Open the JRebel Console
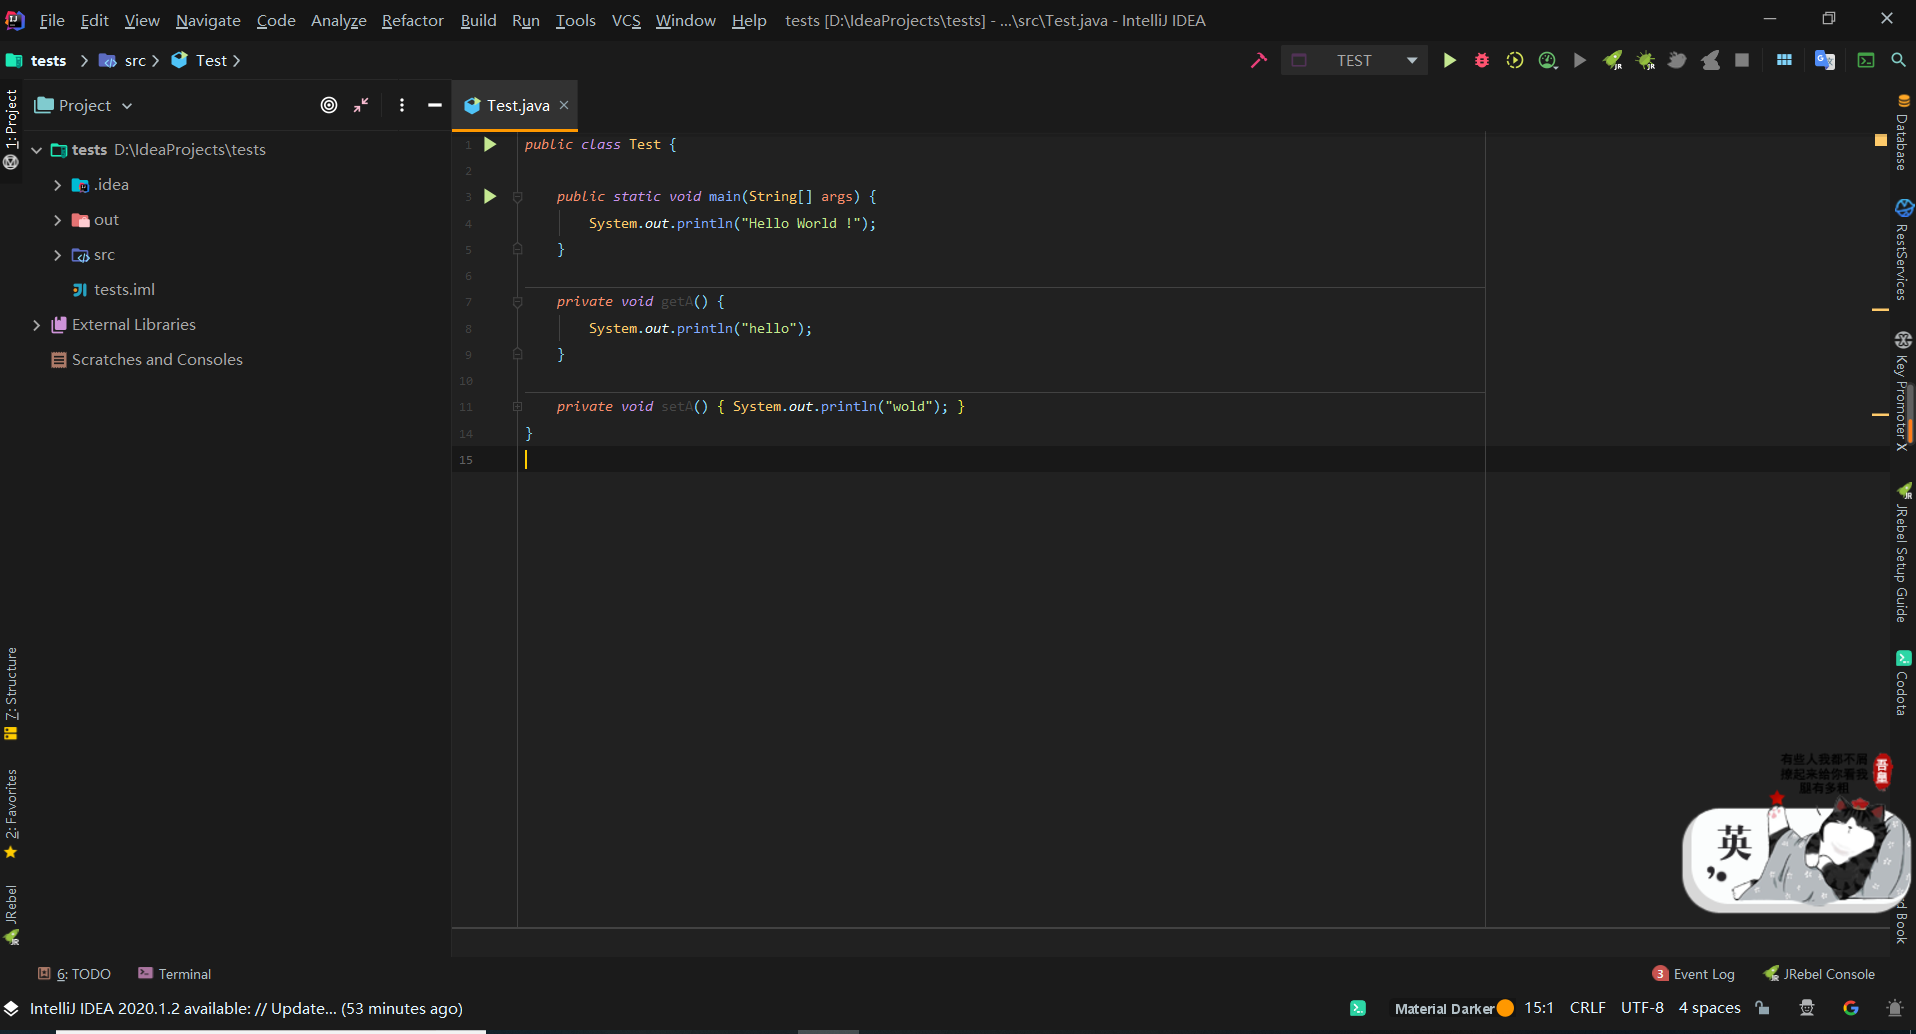Image resolution: width=1916 pixels, height=1034 pixels. pyautogui.click(x=1819, y=974)
